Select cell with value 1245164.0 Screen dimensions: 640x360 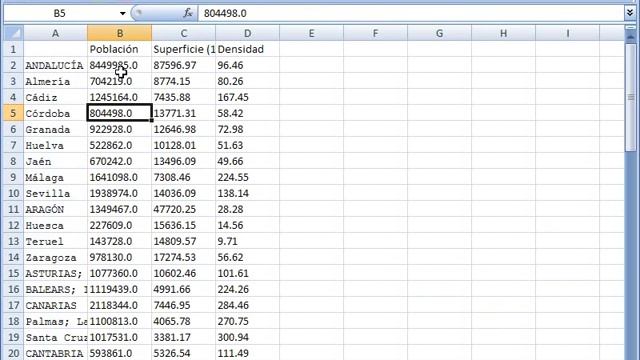click(120, 97)
